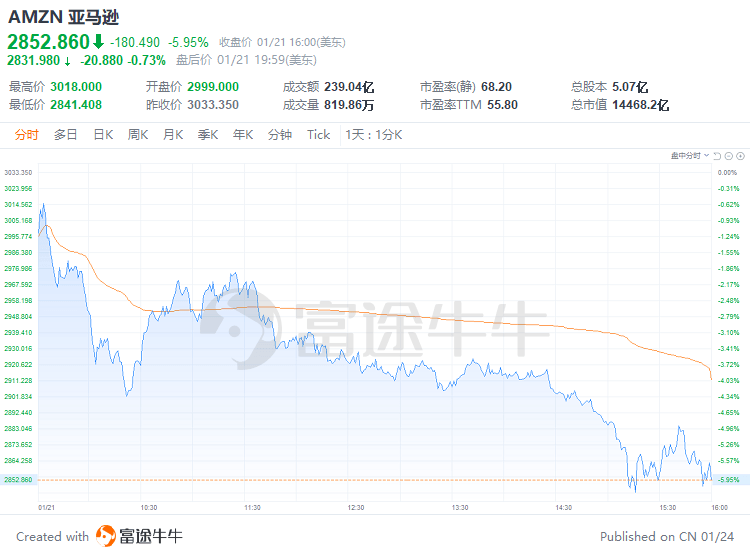750x557 pixels.
Task: Click the 1天 : 1分K option
Action: tap(374, 135)
